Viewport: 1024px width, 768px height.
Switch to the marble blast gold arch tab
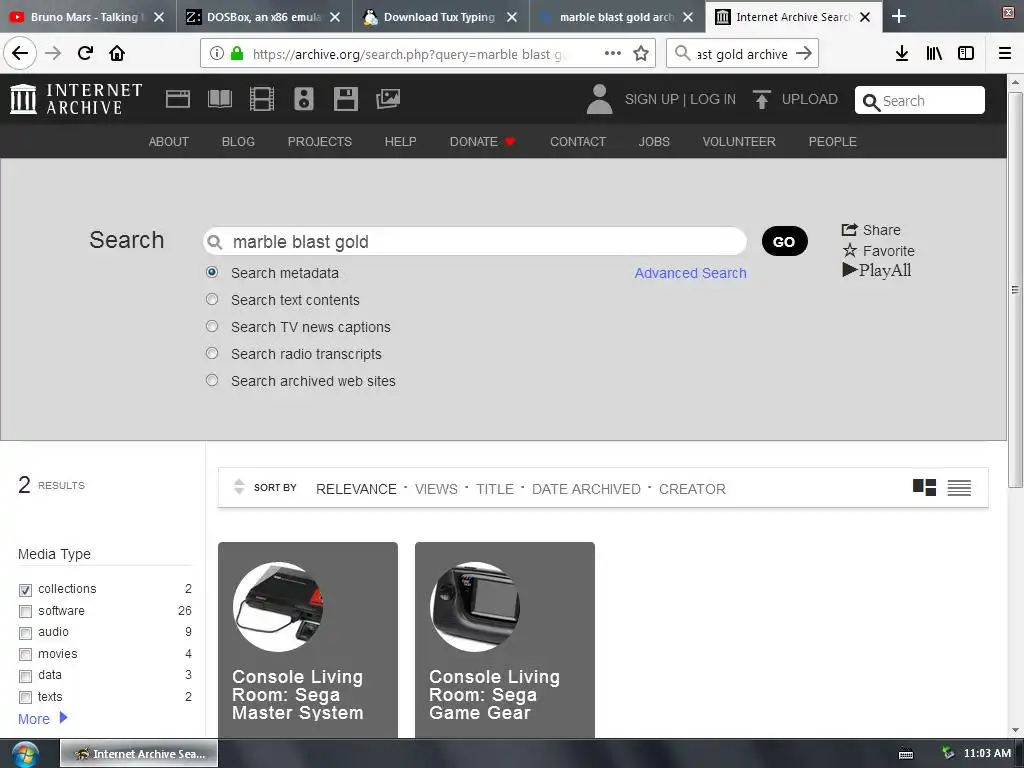[616, 17]
